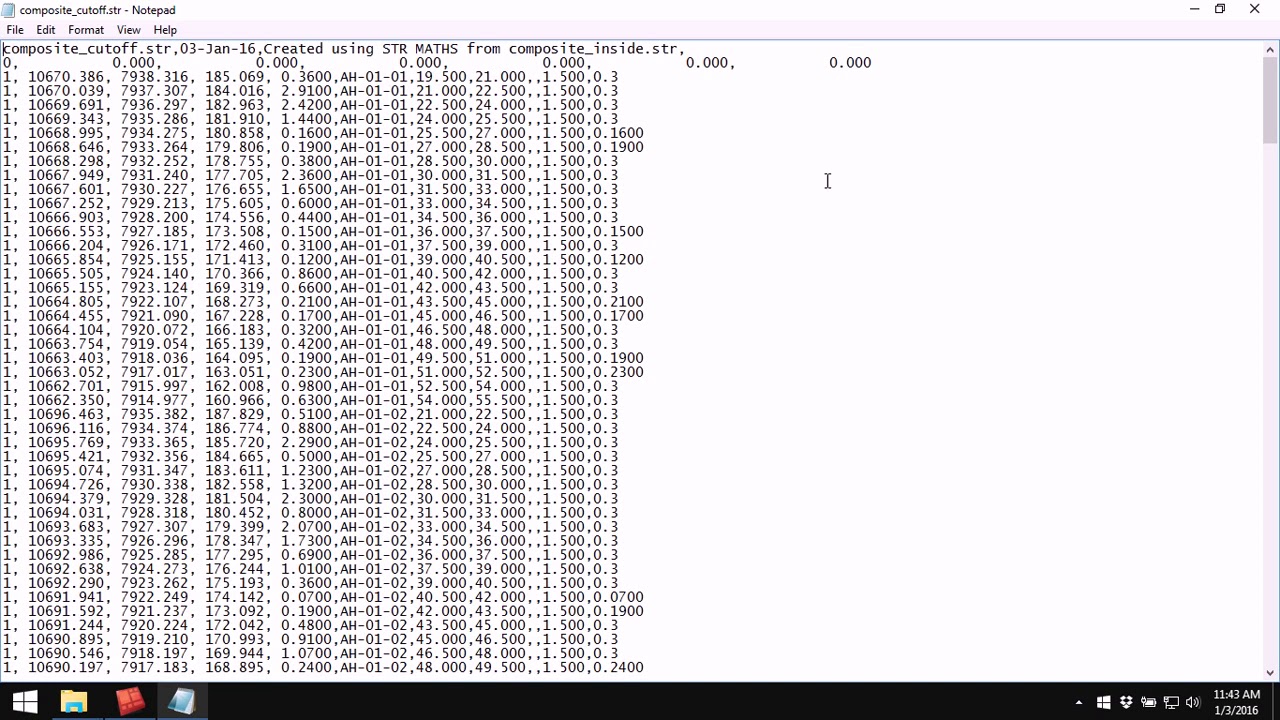Click the value "2.4200" in the 10669.691 row

[x=306, y=104]
